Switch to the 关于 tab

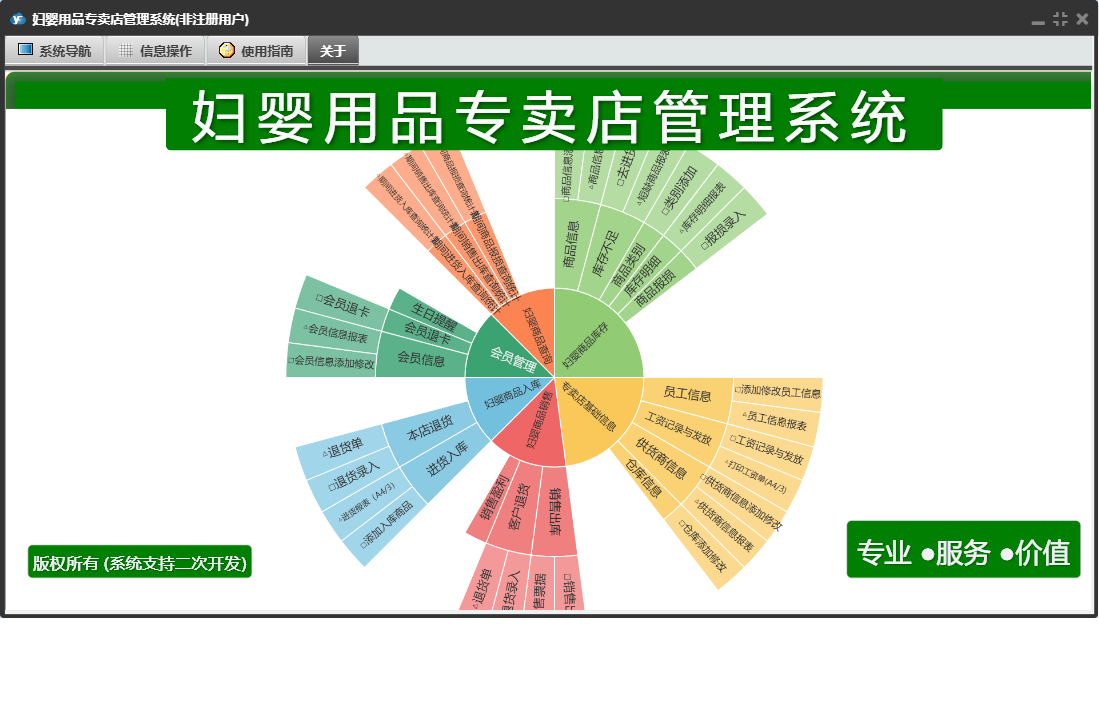point(333,50)
